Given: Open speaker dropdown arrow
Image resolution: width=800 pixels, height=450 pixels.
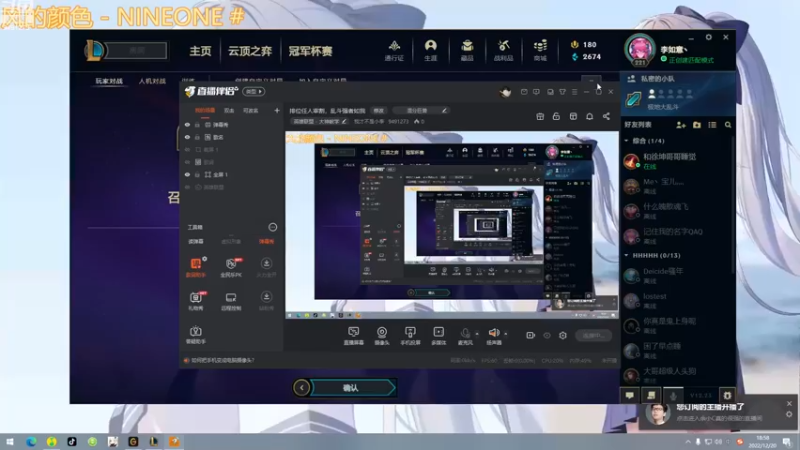Looking at the screenshot, I should (x=506, y=334).
